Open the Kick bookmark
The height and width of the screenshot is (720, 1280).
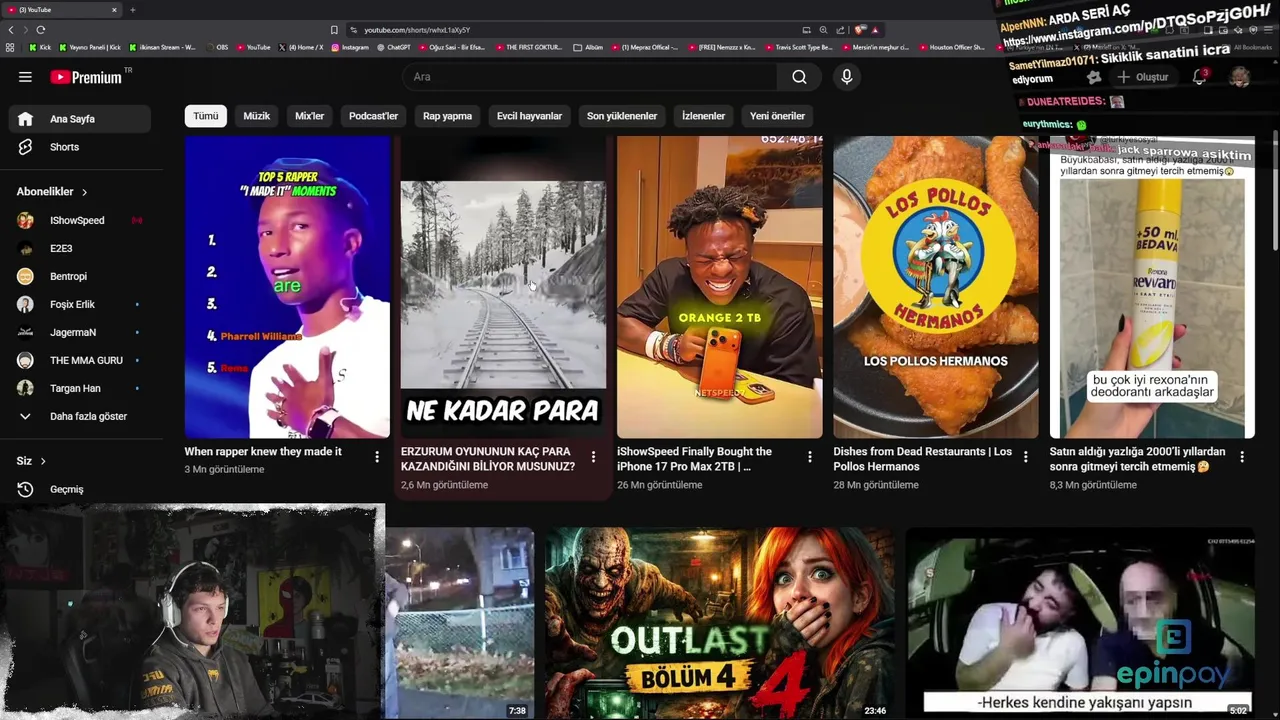[x=40, y=47]
